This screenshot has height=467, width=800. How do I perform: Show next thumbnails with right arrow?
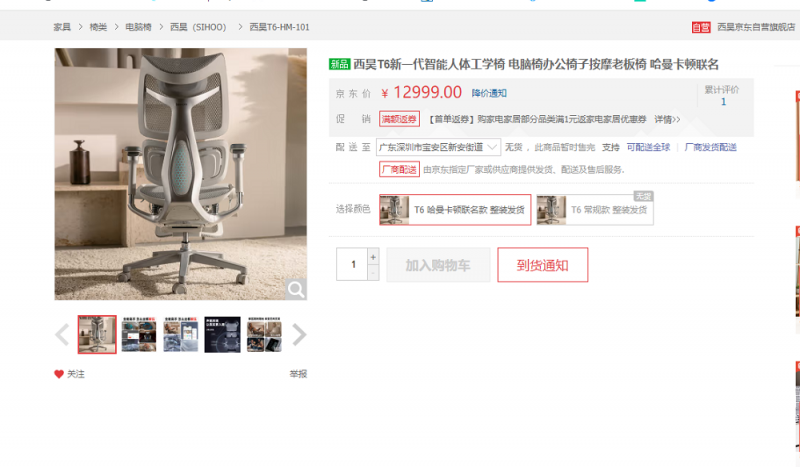click(x=299, y=335)
